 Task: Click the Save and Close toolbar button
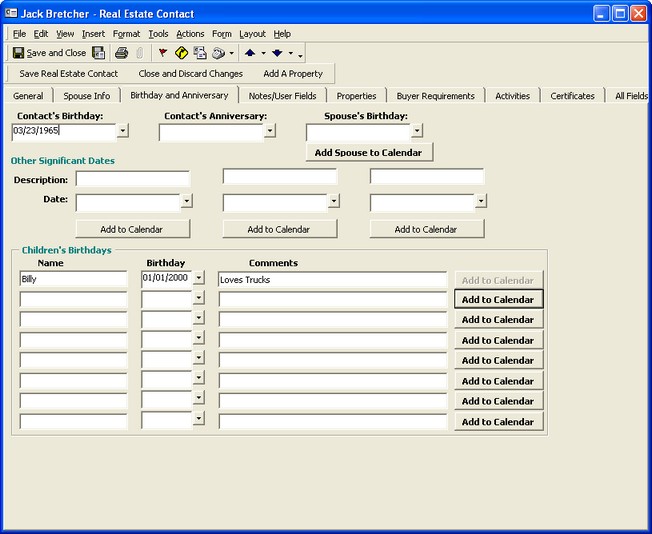click(48, 53)
